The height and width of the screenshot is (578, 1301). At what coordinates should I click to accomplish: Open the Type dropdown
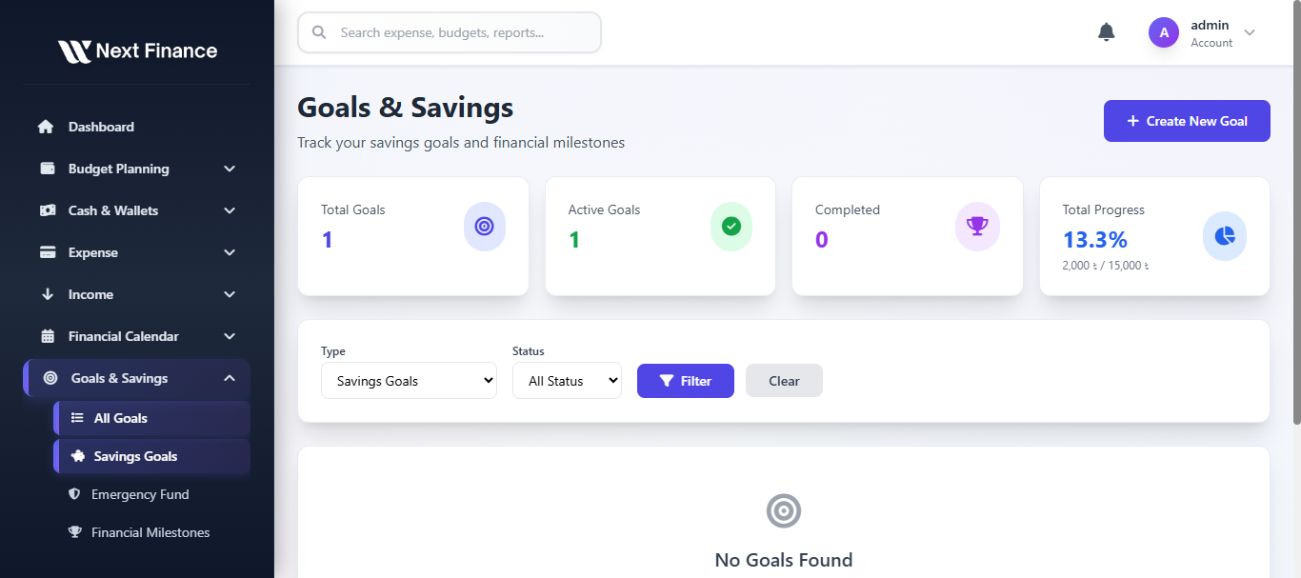pyautogui.click(x=408, y=381)
